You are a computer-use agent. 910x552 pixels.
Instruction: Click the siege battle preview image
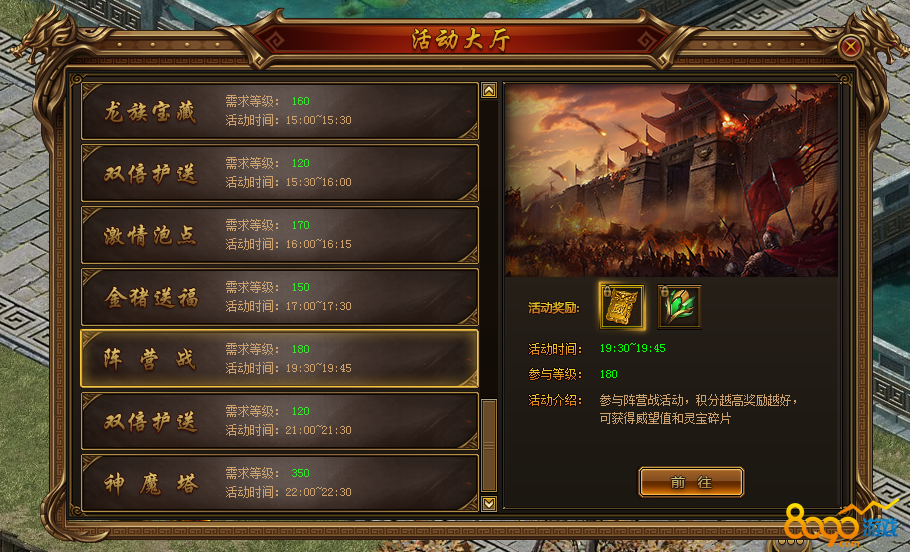click(x=671, y=180)
